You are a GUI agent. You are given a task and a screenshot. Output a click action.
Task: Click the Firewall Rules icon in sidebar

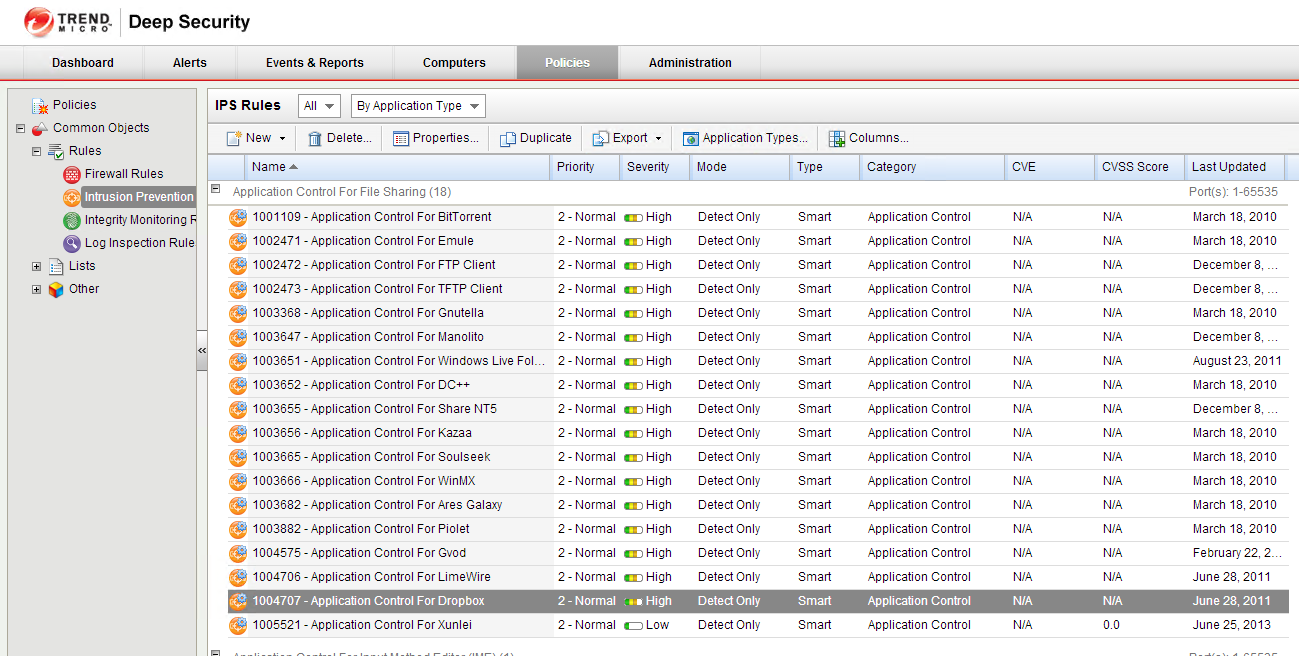click(x=72, y=174)
